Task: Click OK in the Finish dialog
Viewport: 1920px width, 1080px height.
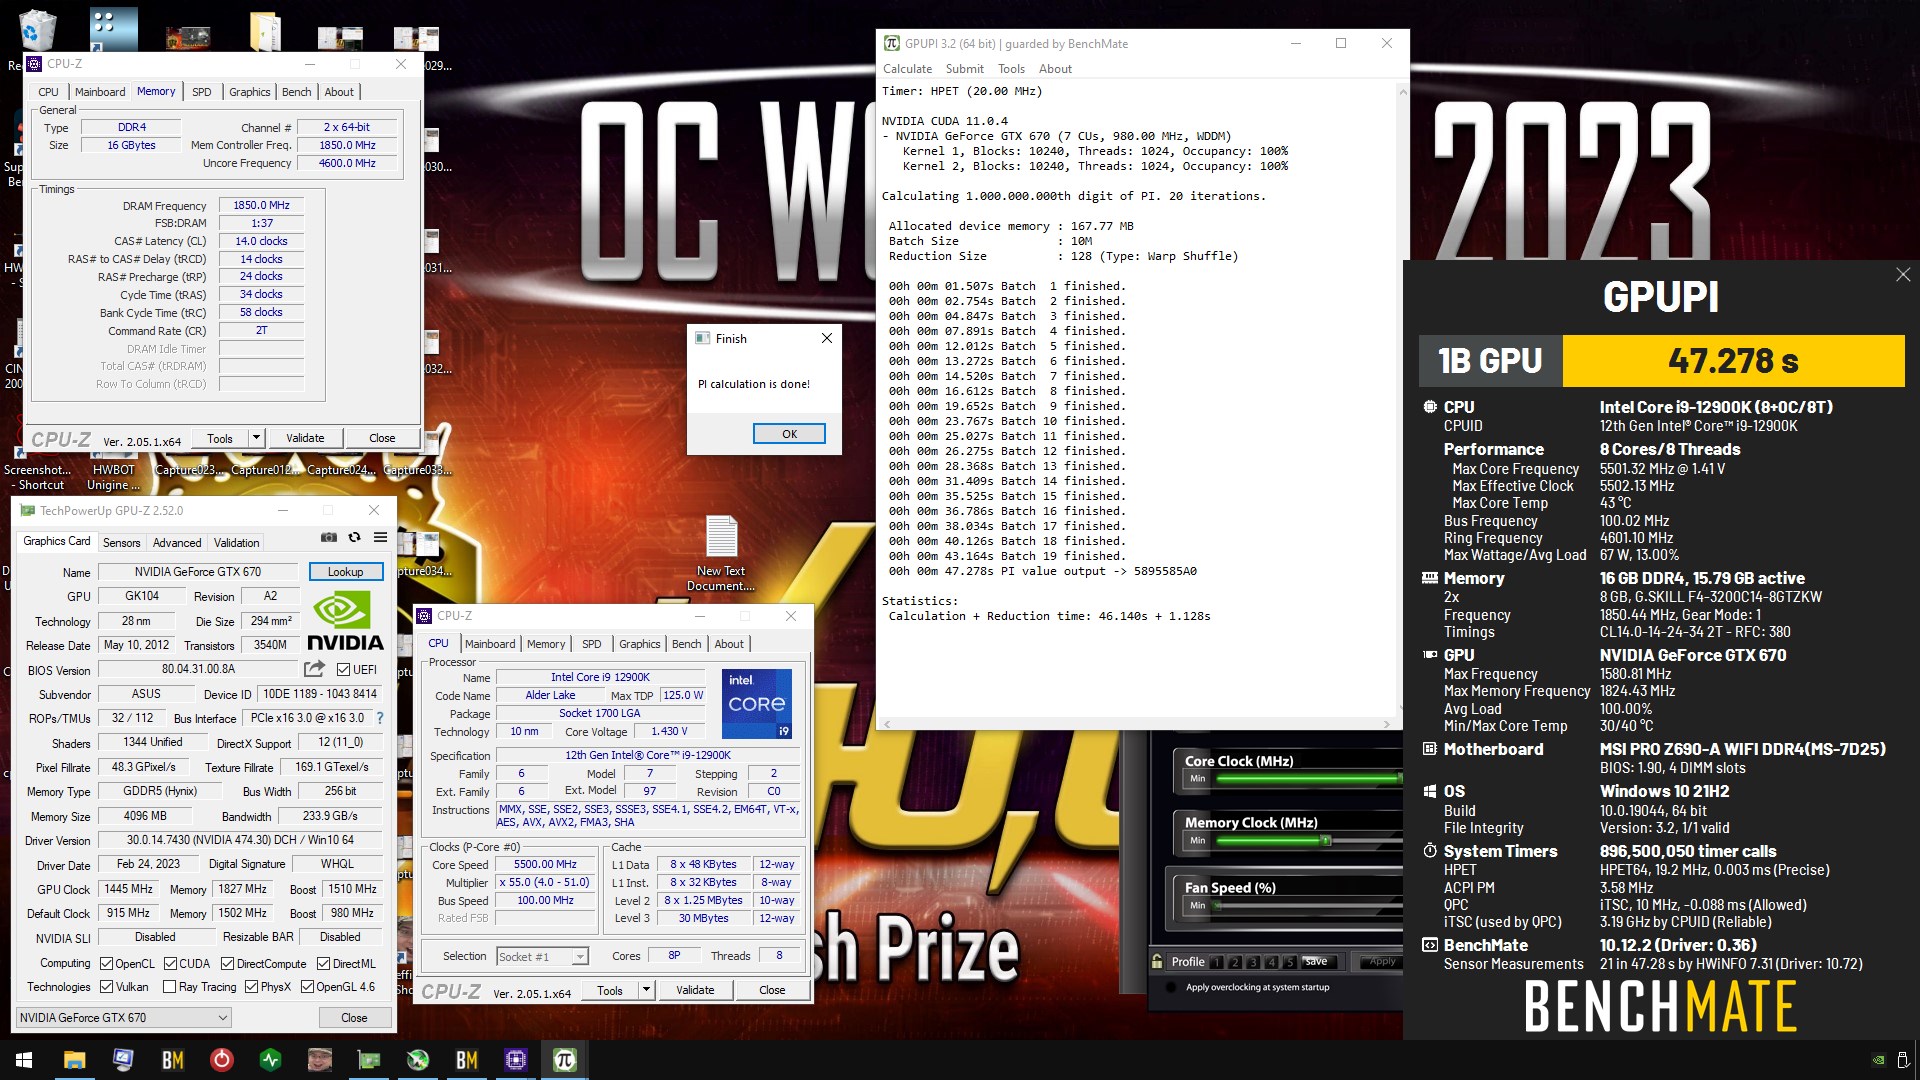Action: [x=789, y=434]
